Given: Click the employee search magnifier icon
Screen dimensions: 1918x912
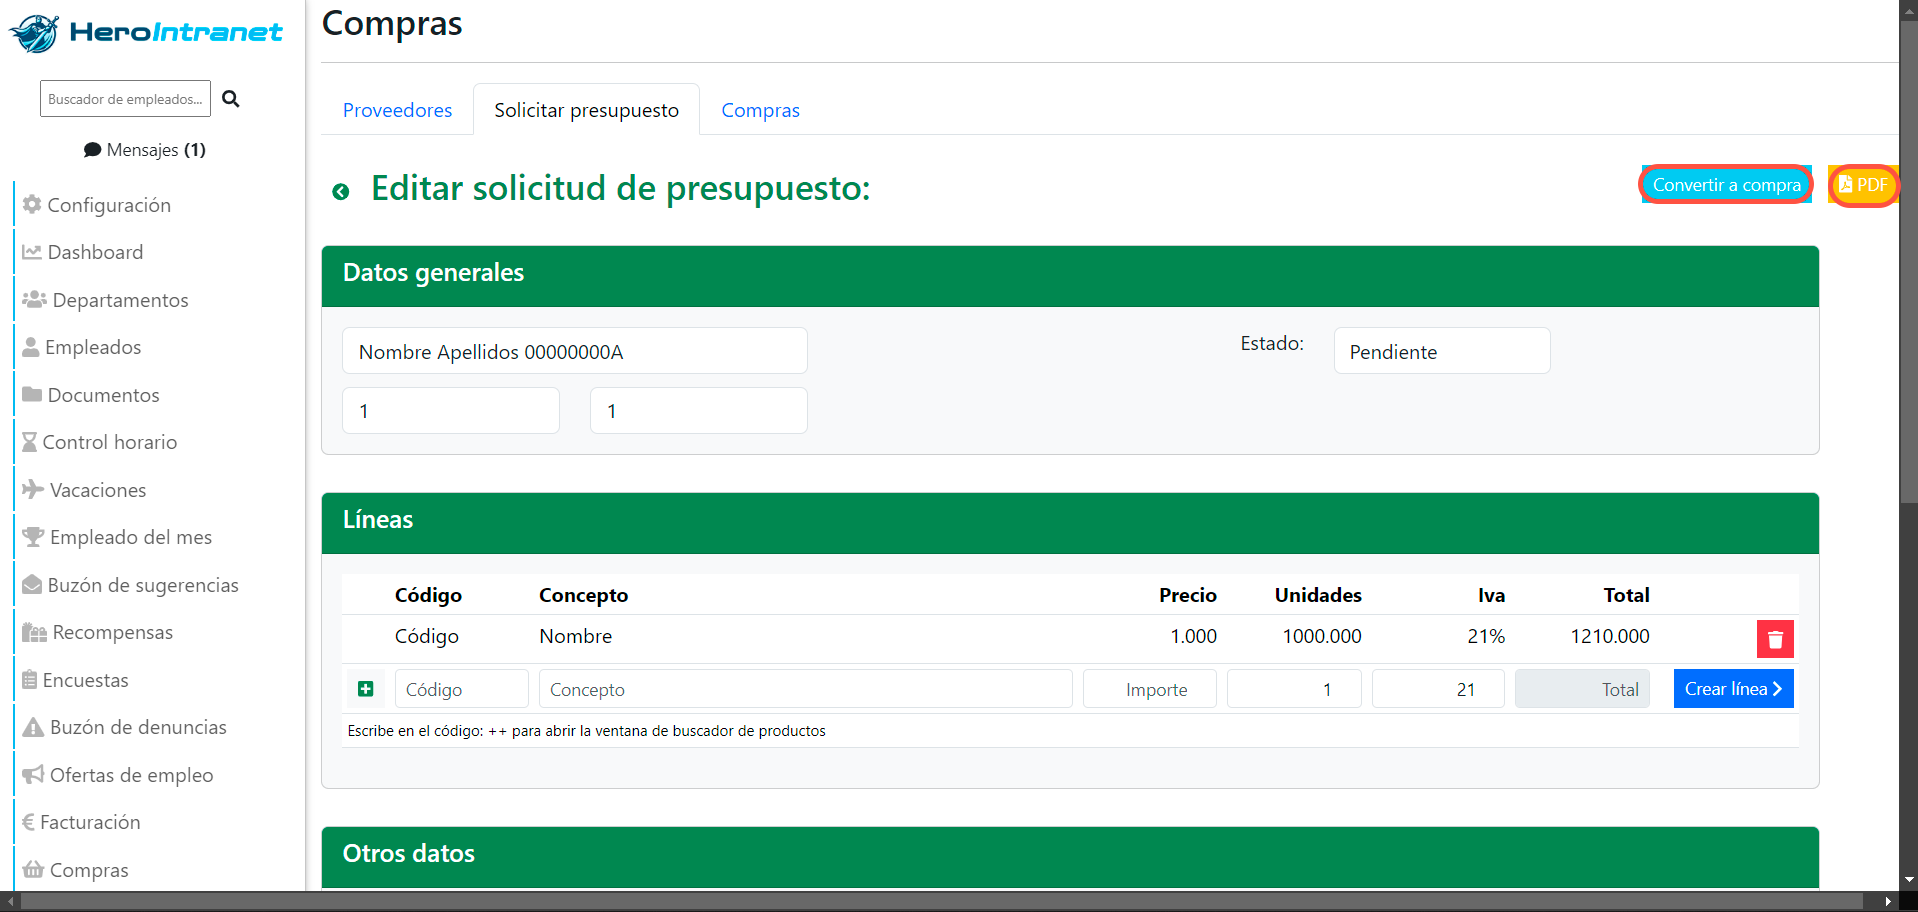Looking at the screenshot, I should [231, 99].
